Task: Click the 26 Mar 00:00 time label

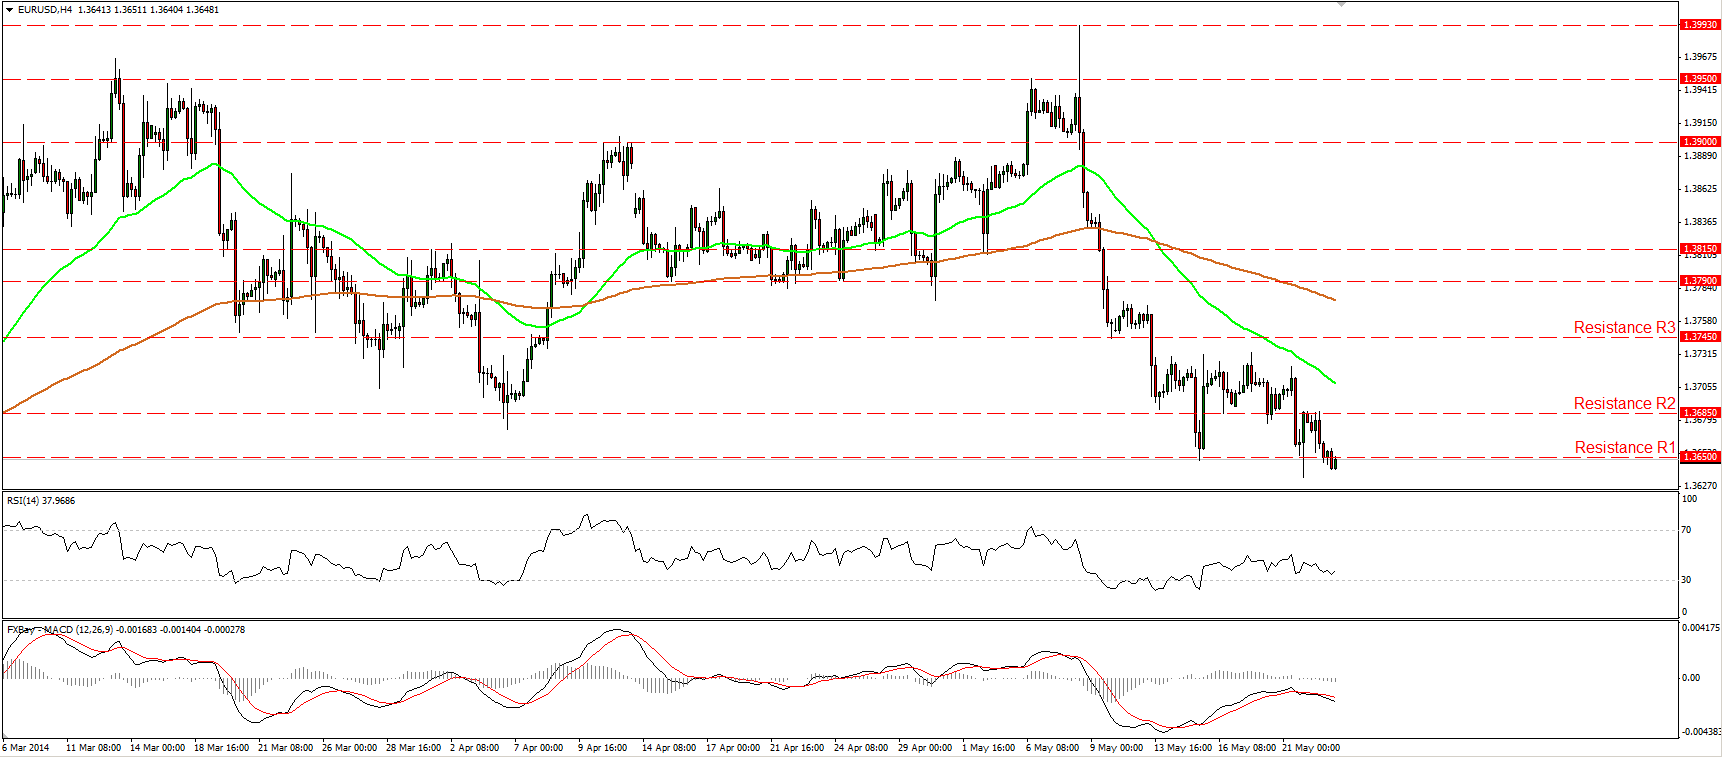Action: pos(349,747)
